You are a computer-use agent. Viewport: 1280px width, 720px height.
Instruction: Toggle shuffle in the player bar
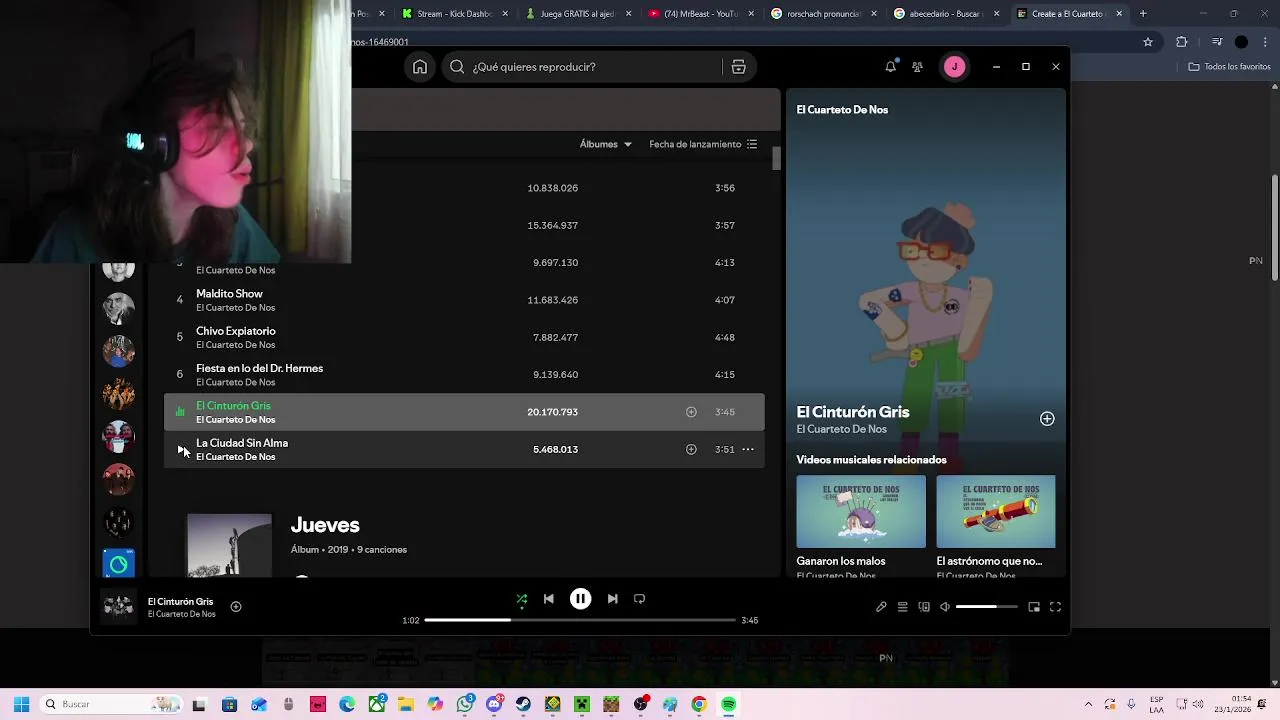click(521, 599)
